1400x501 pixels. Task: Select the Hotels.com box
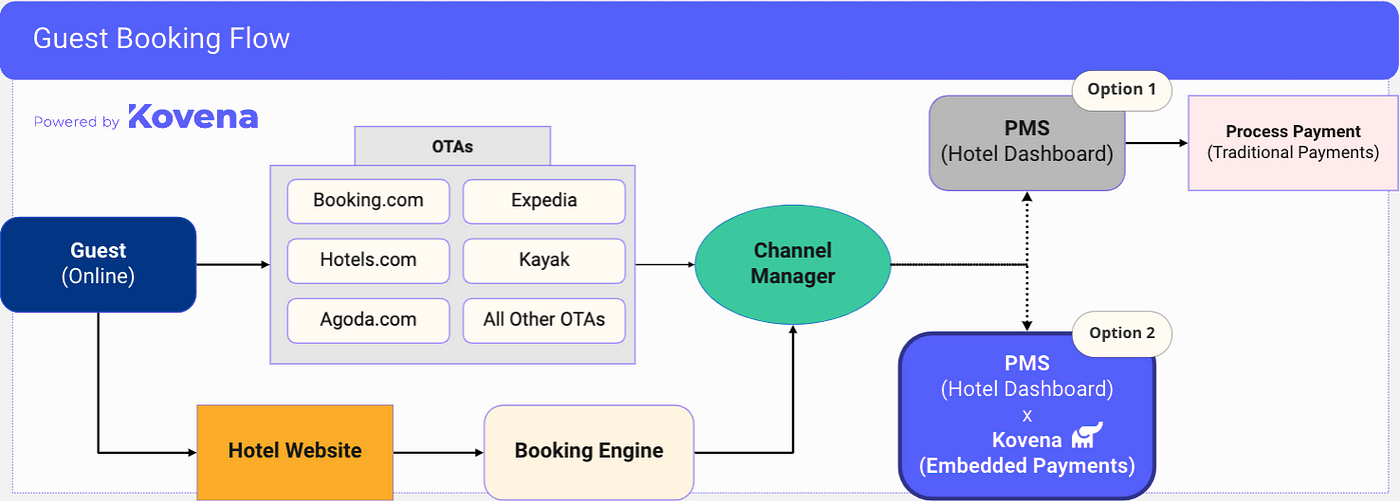(x=368, y=260)
